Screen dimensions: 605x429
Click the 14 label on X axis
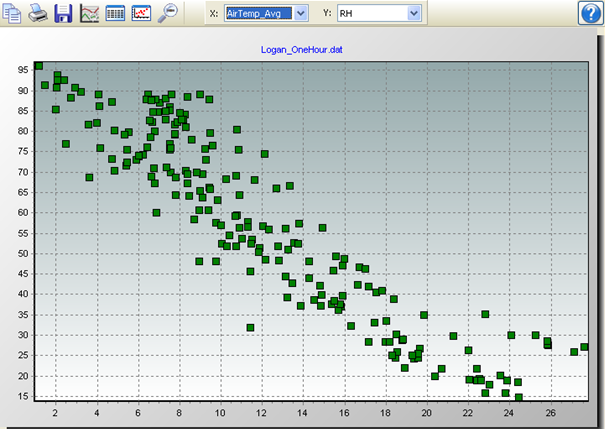302,413
